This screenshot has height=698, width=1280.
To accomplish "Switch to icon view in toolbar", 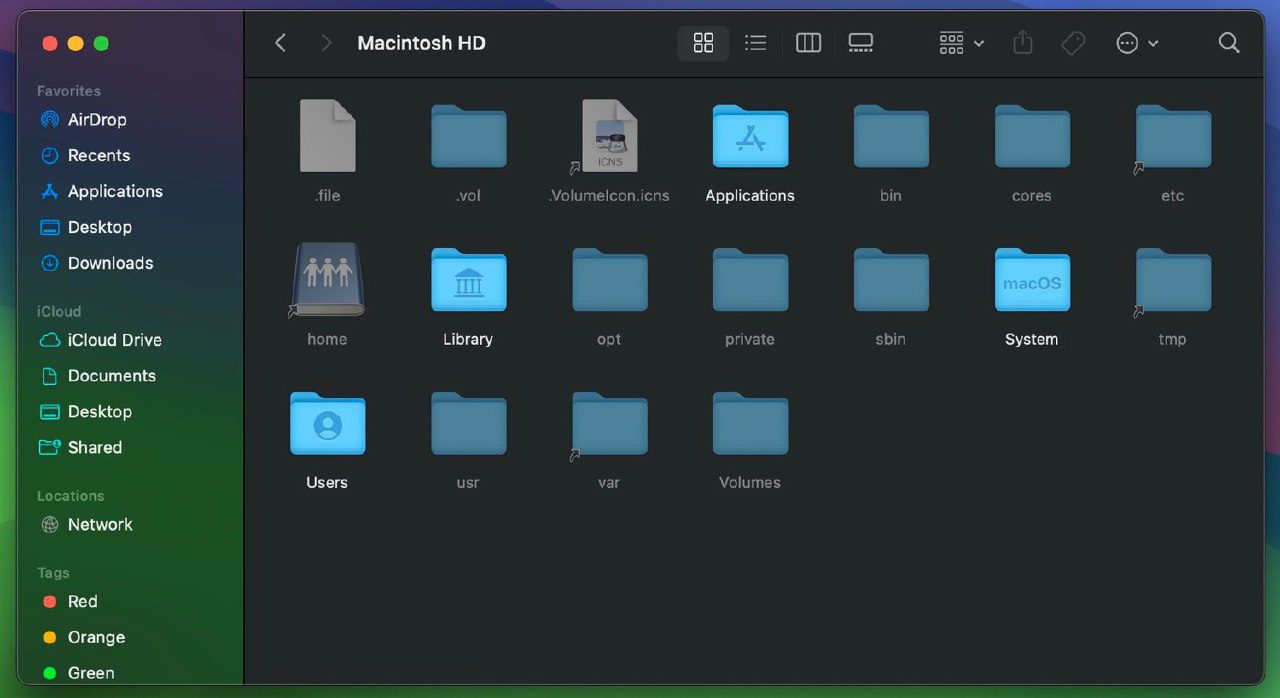I will click(703, 43).
